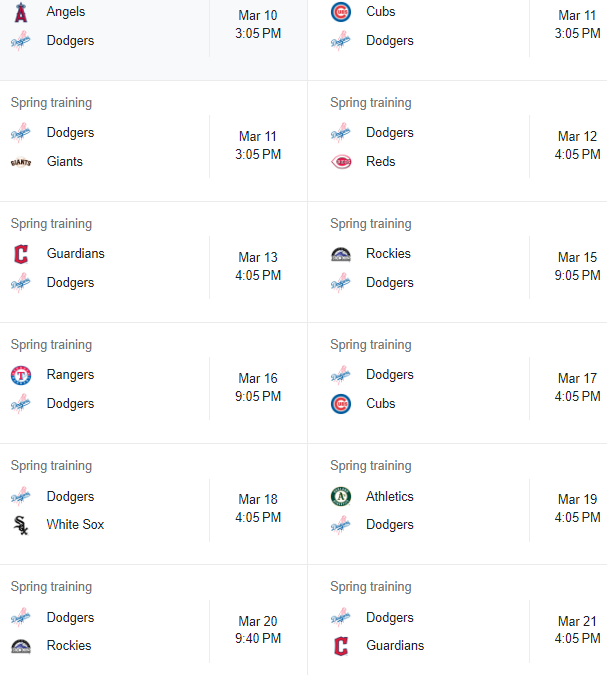This screenshot has height=675, width=607.
Task: Click Guardians logo in Mar 21 game
Action: tap(341, 646)
